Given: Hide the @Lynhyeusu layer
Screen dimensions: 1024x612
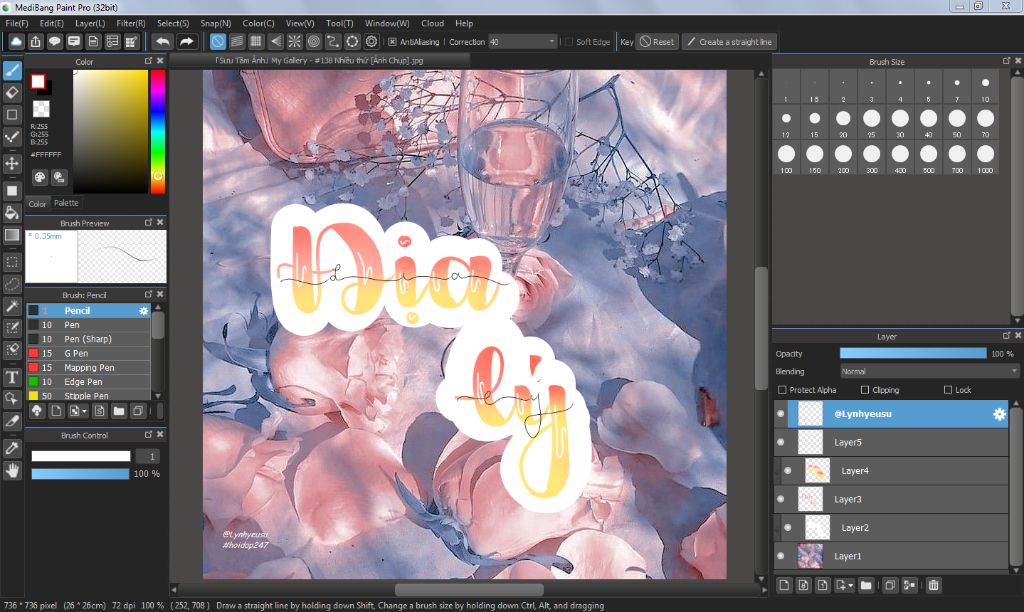Looking at the screenshot, I should coord(780,413).
